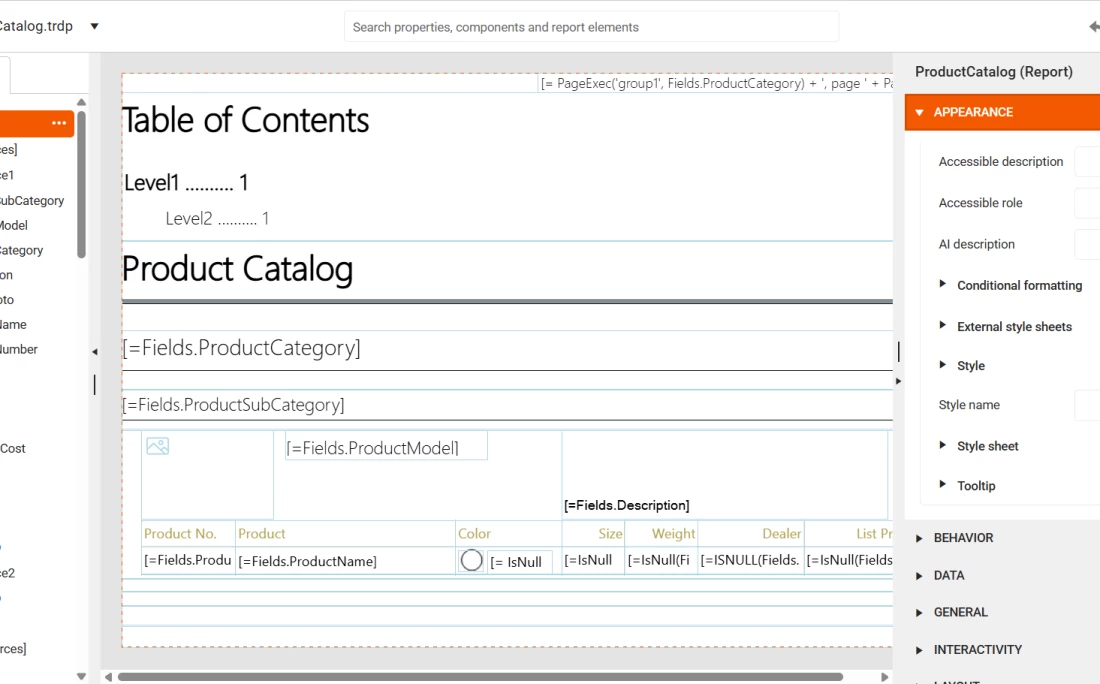Click the search properties and components field
This screenshot has height=684, width=1100.
[591, 27]
